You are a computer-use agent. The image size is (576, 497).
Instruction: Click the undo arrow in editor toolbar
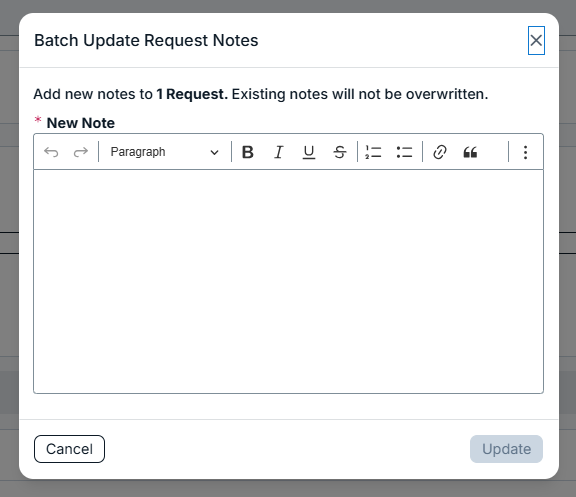(51, 152)
